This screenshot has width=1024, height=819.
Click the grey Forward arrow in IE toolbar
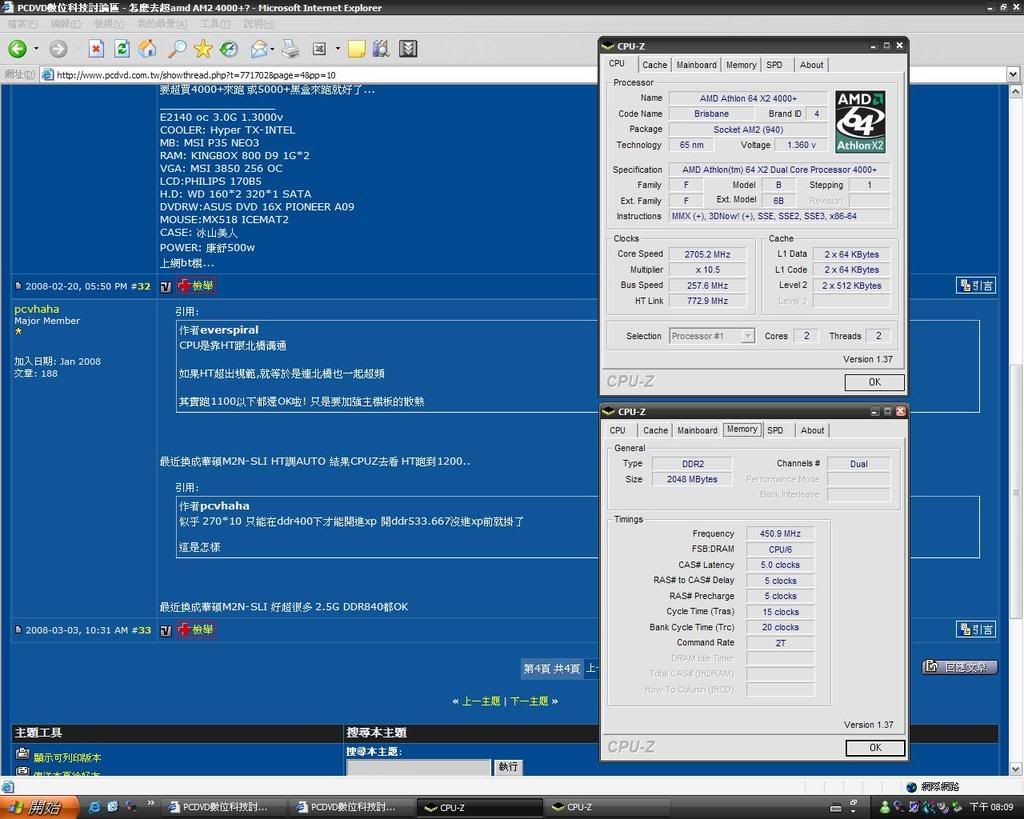click(58, 48)
